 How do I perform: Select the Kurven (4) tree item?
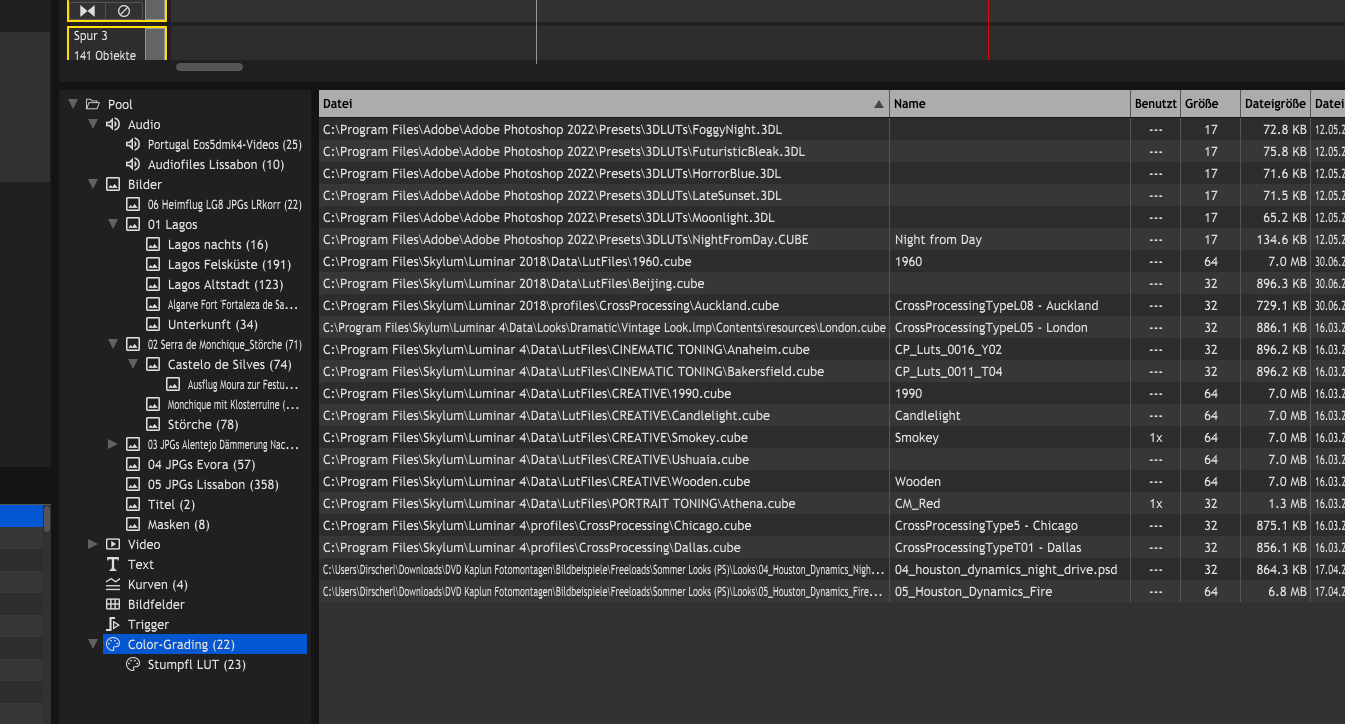click(157, 584)
